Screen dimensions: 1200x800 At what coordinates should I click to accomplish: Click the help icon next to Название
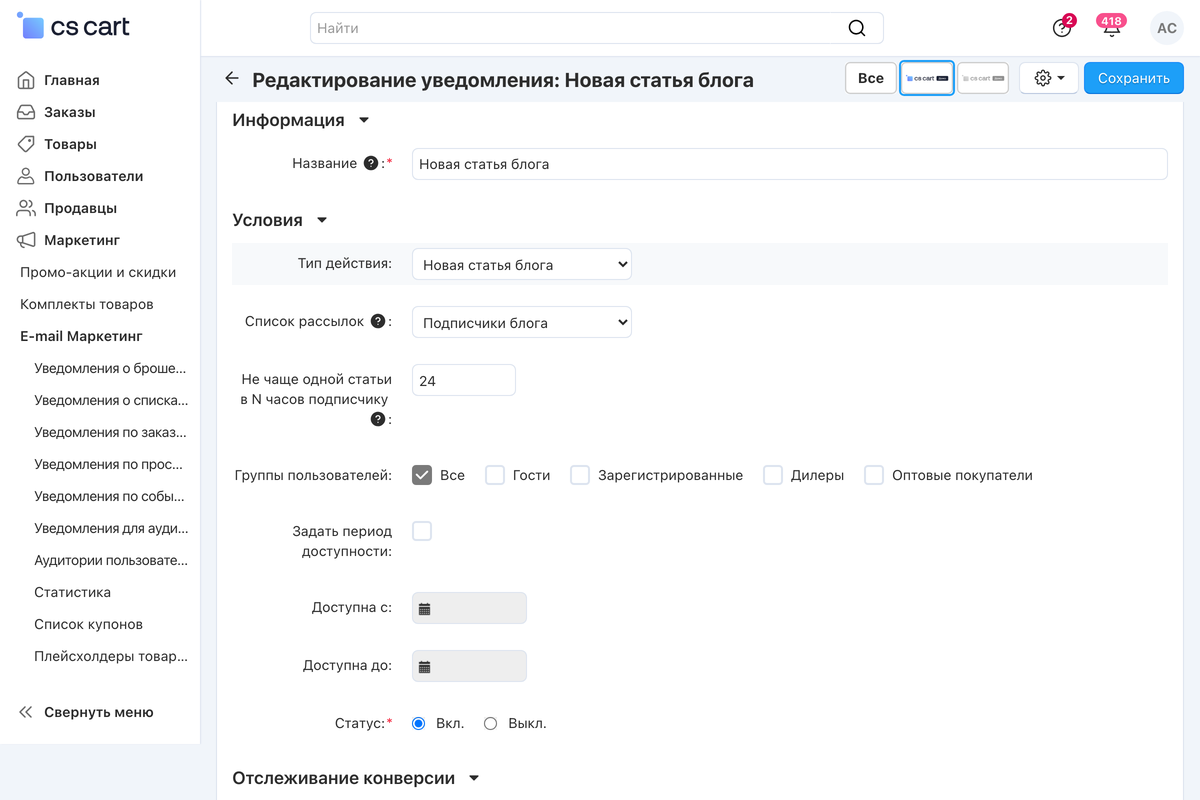[371, 163]
